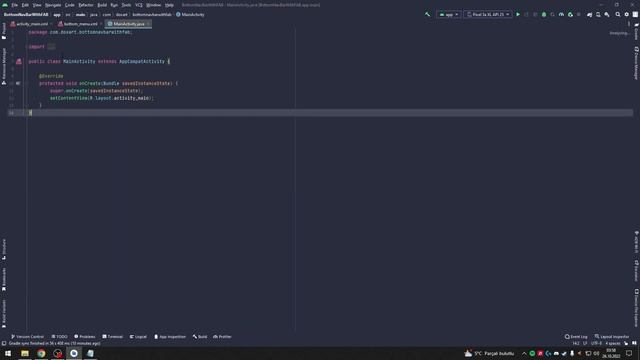Open the editor tabs more-options button
Image resolution: width=640 pixels, height=360 pixels.
[629, 24]
